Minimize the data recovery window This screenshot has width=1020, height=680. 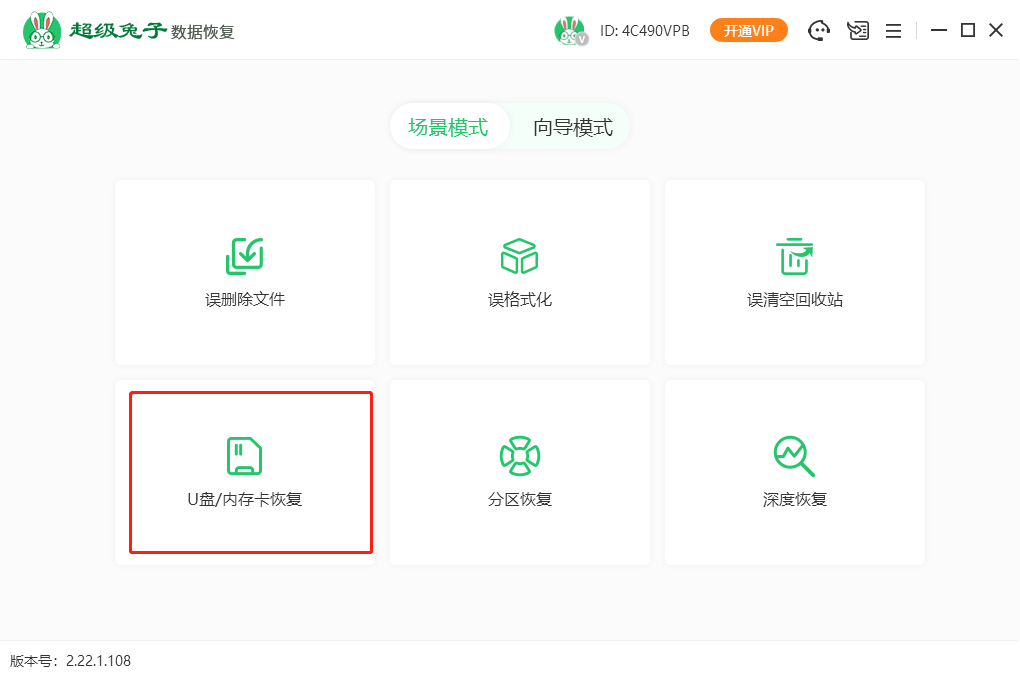[938, 31]
